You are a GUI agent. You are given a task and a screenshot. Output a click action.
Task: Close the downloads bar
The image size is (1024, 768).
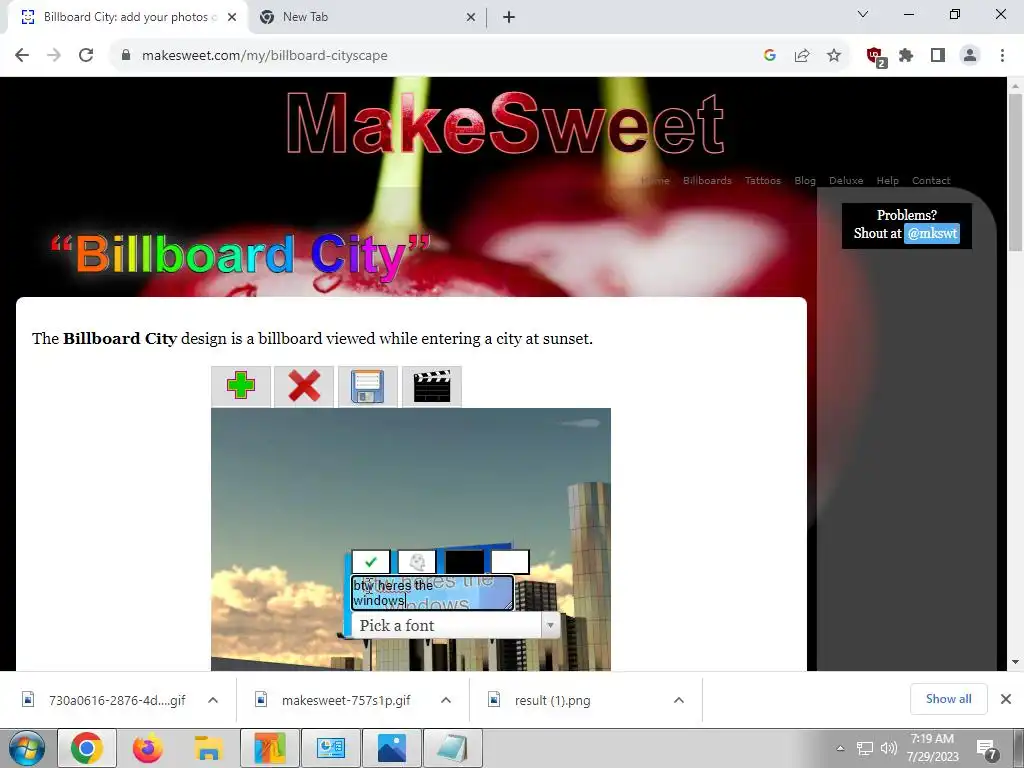tap(1006, 699)
